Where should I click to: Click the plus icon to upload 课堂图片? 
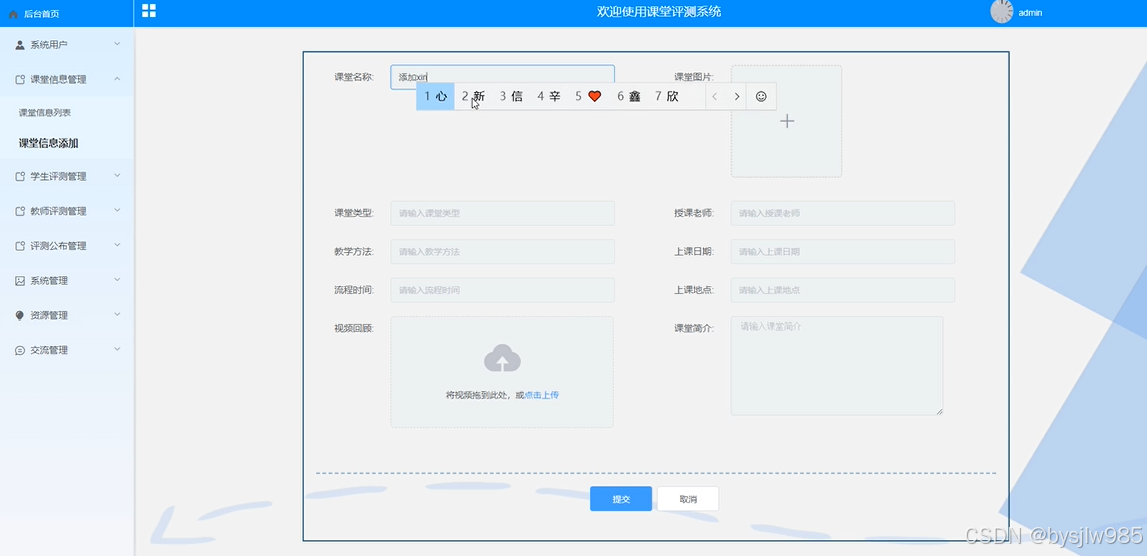tap(786, 121)
